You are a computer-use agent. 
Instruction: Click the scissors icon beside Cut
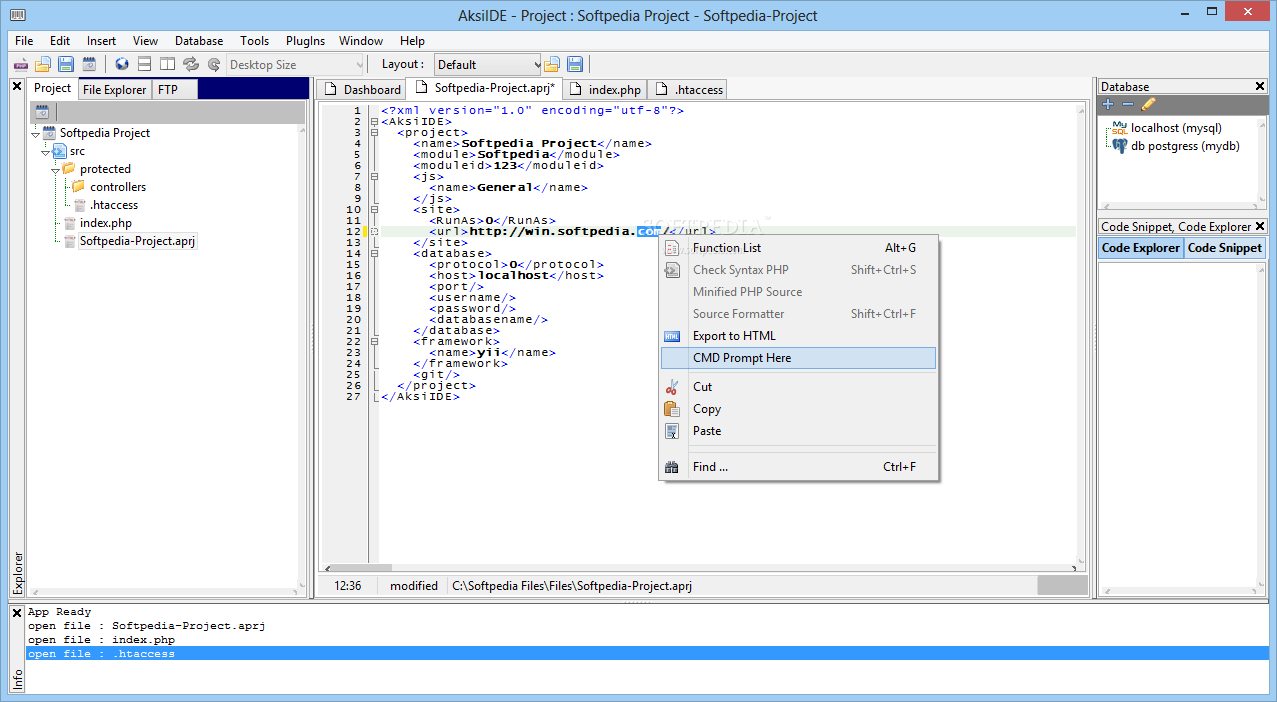pos(673,387)
